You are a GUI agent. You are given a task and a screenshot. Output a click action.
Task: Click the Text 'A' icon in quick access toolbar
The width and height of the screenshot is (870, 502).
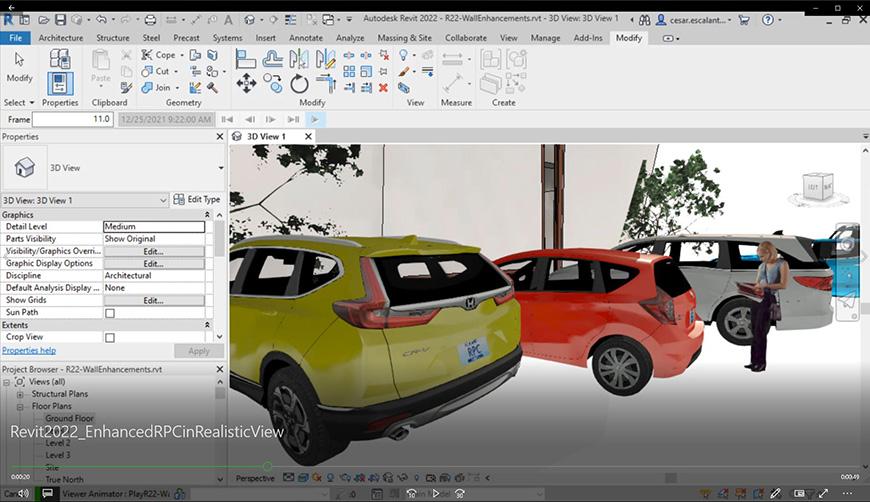tap(228, 20)
